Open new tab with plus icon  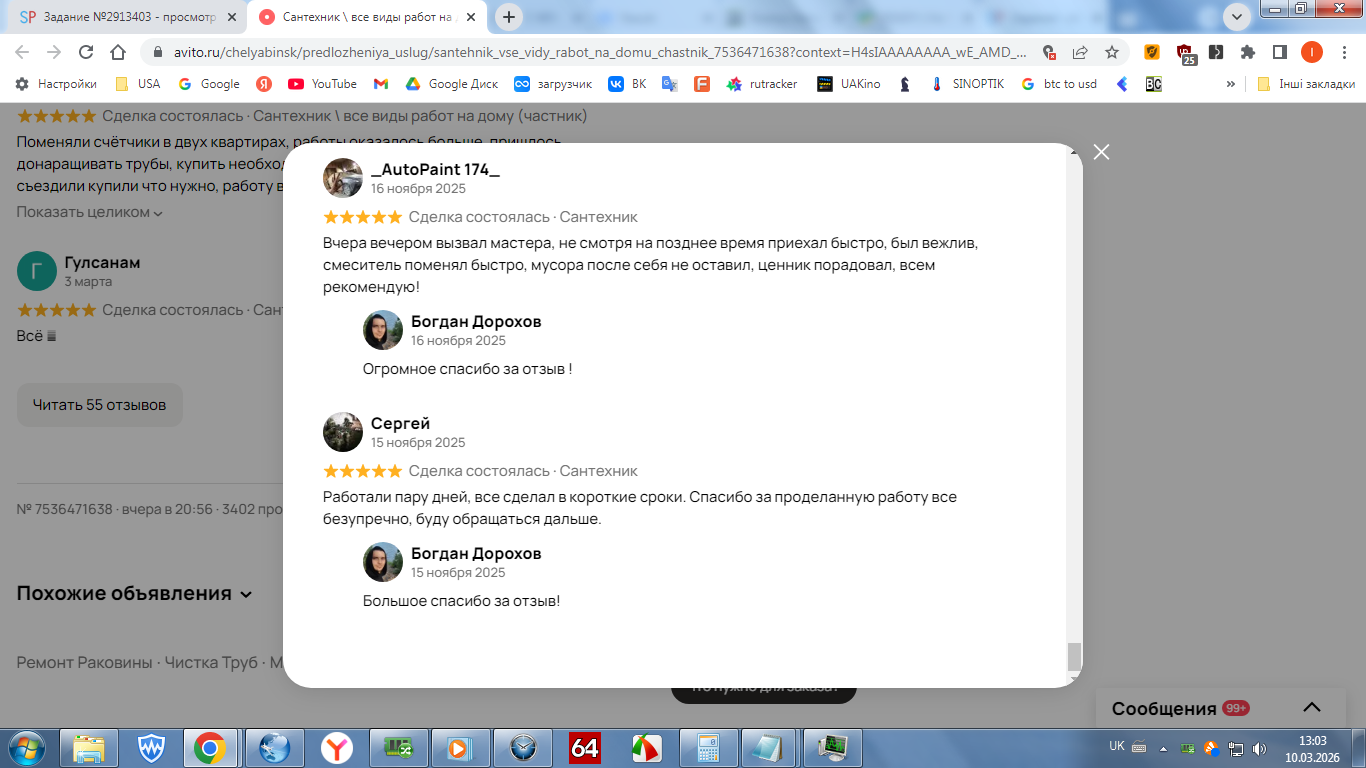point(509,16)
